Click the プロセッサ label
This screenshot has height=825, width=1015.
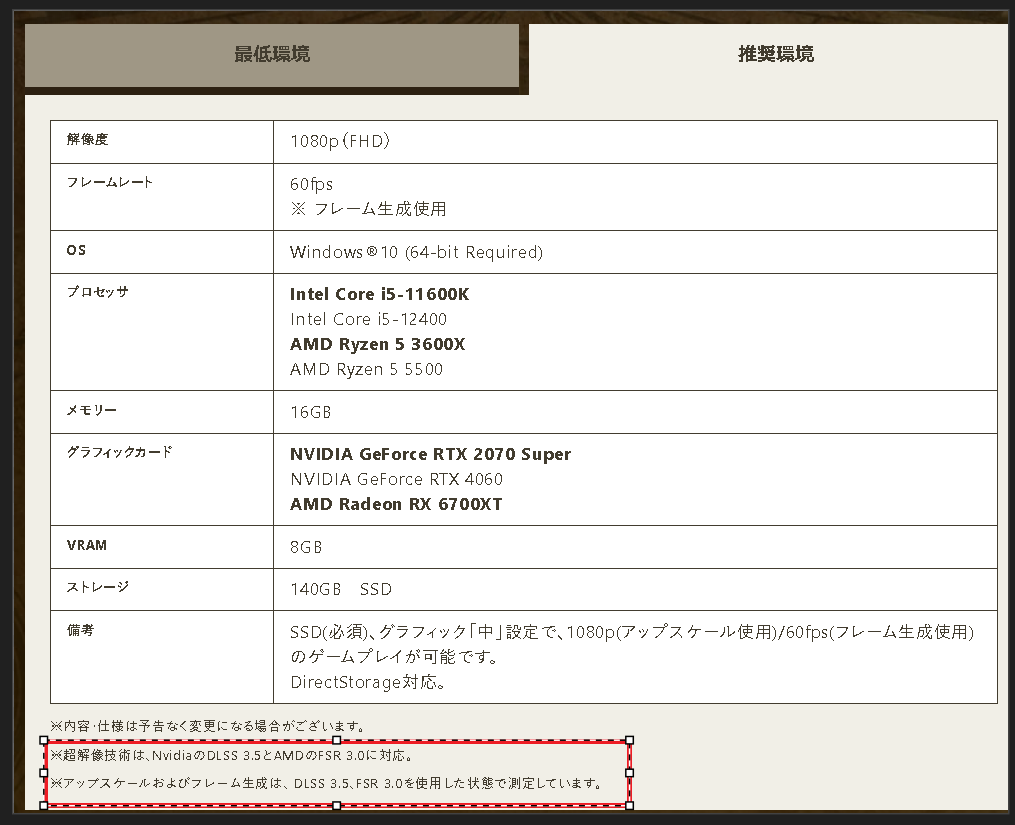pos(97,292)
